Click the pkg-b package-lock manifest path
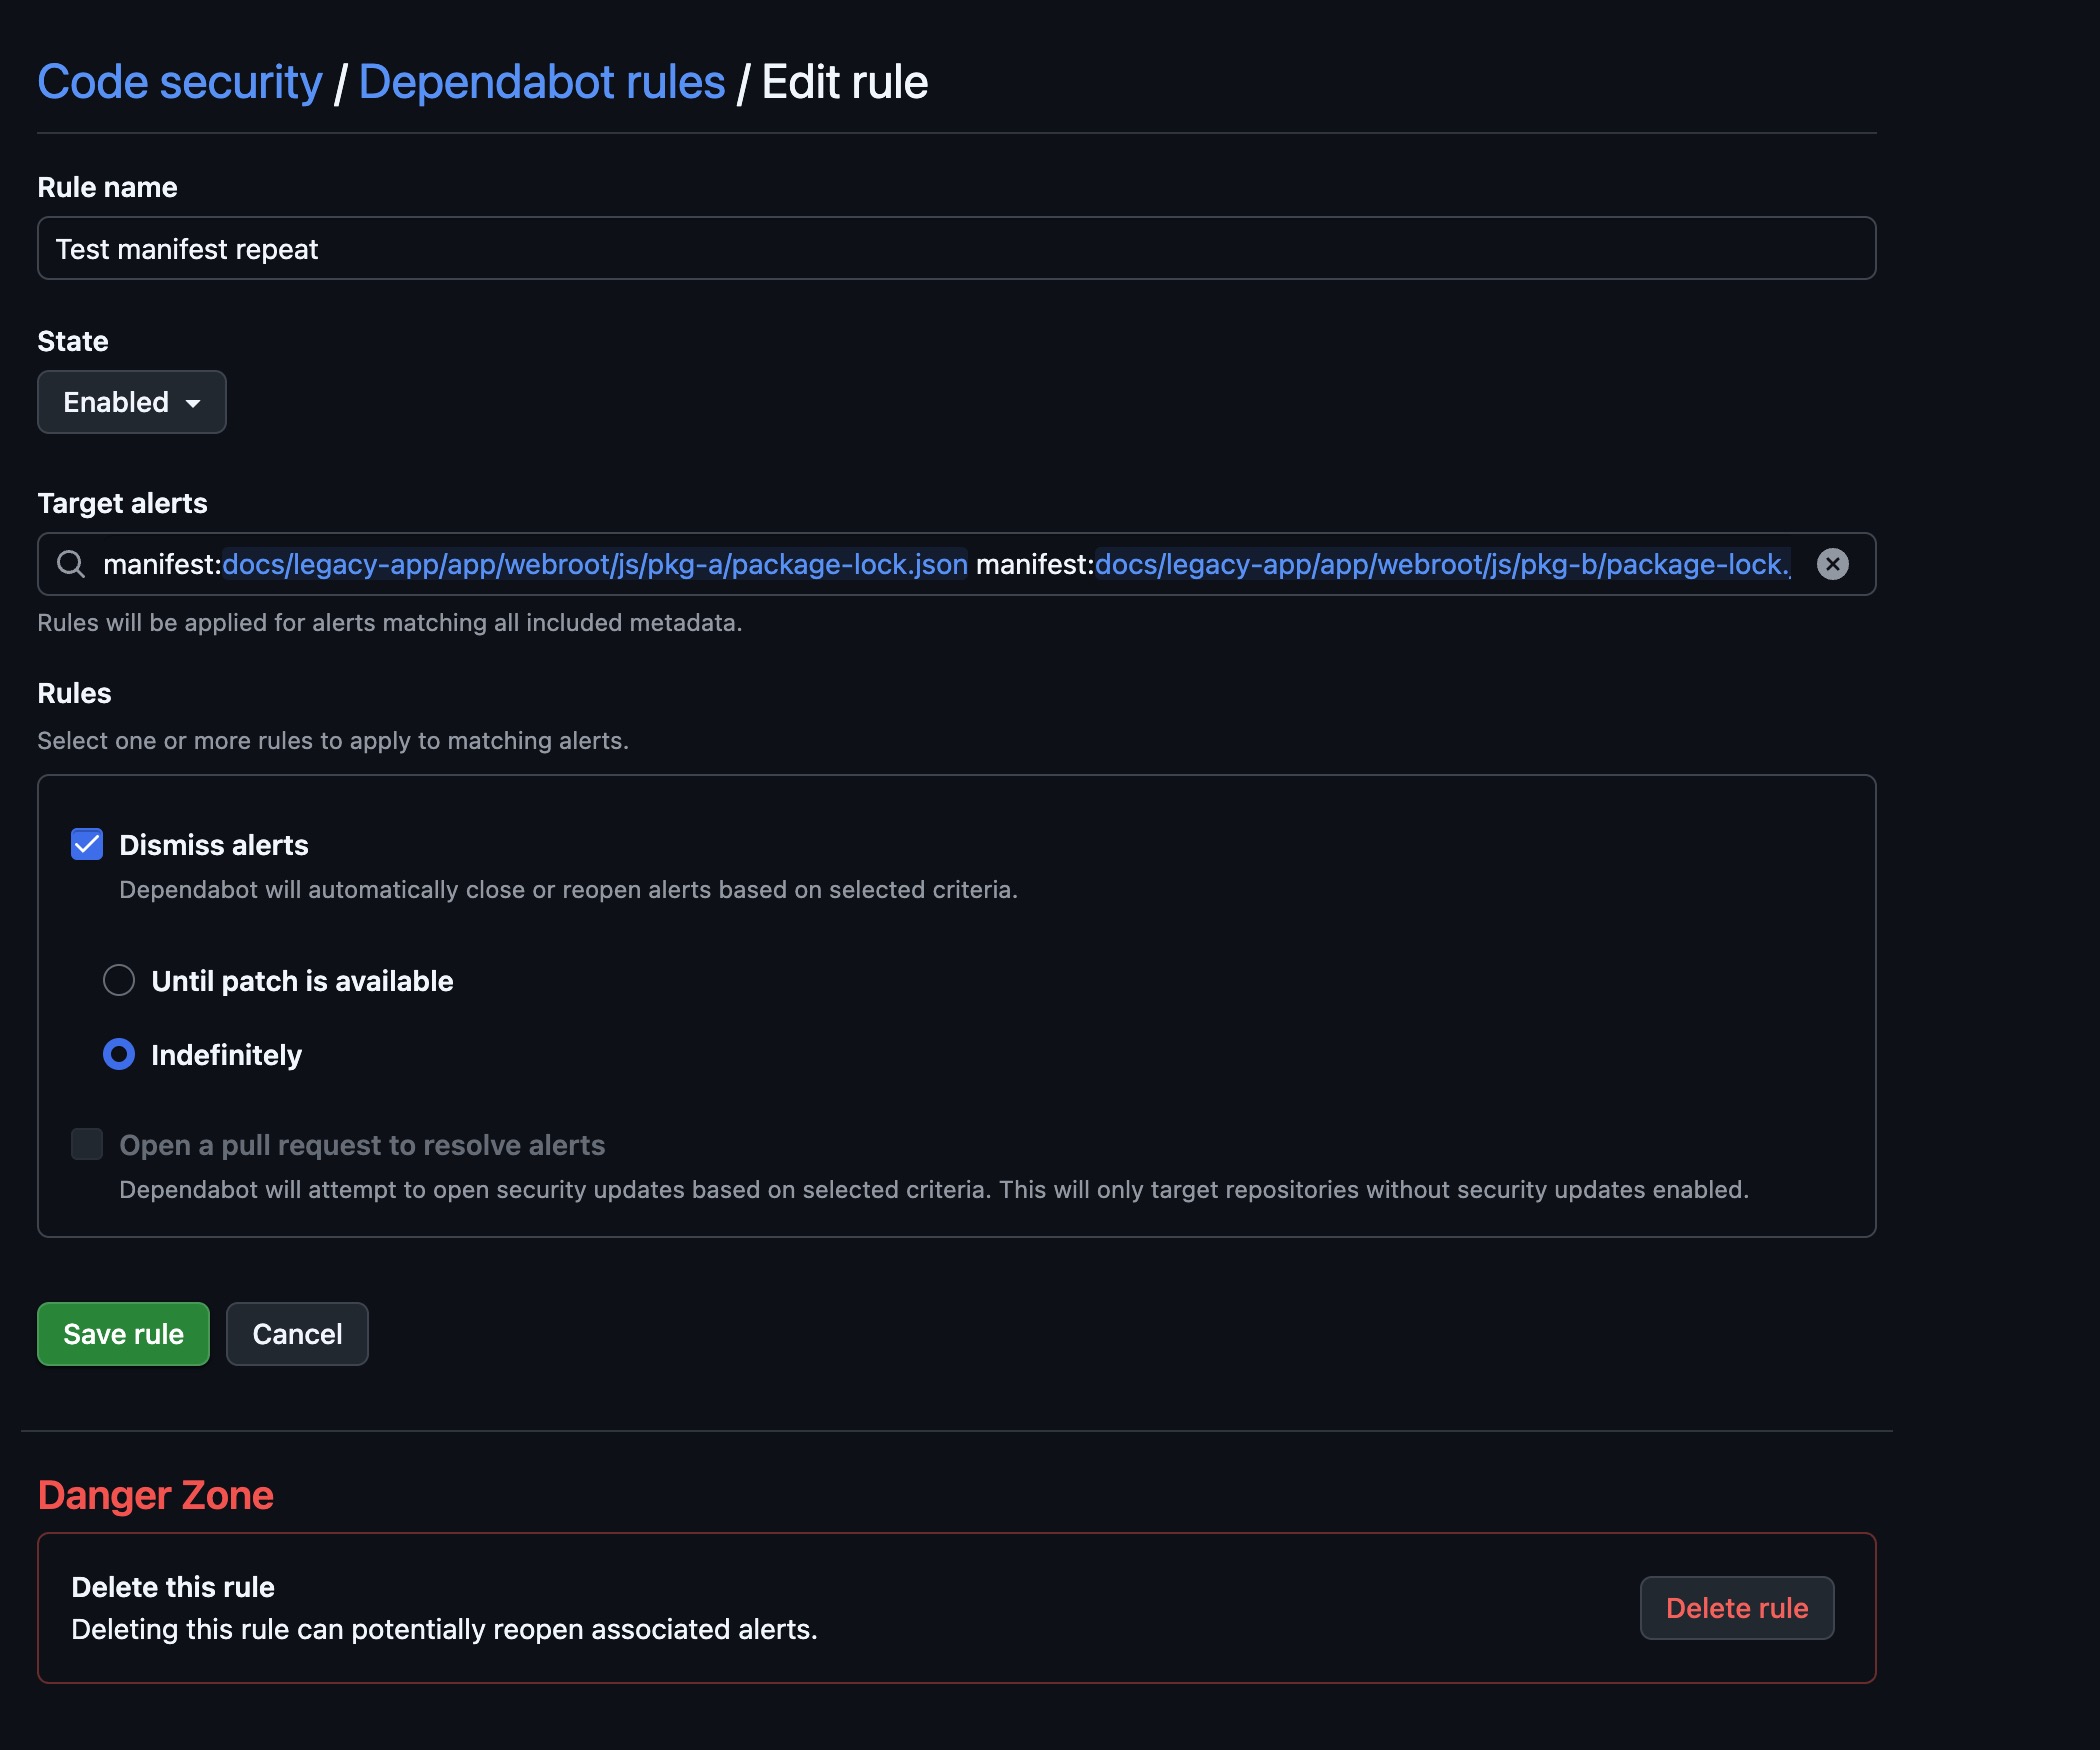The image size is (2100, 1750). 1443,564
